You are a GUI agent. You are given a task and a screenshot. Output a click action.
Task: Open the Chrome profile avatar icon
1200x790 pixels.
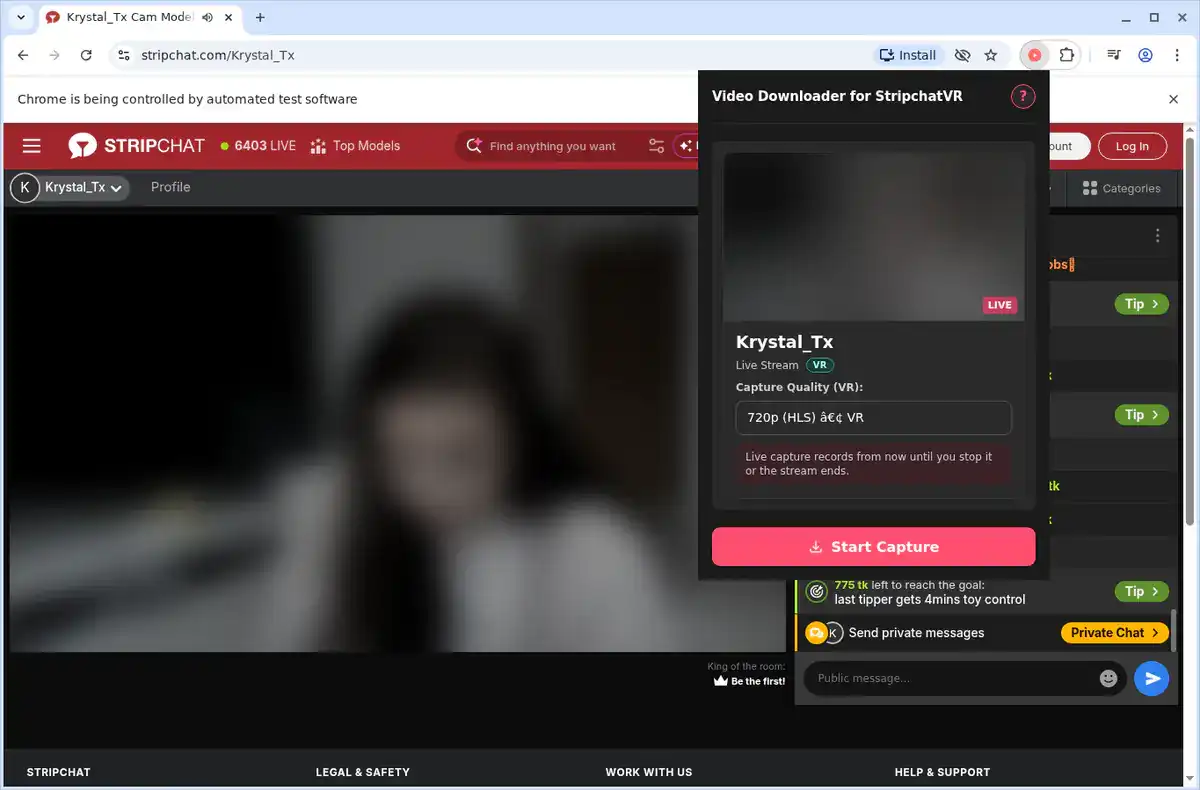[x=1145, y=55]
